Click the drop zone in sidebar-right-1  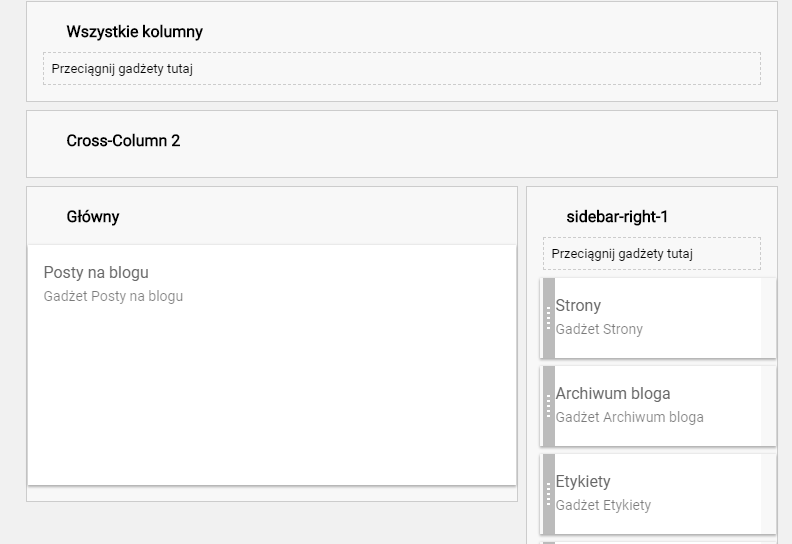[x=652, y=254]
